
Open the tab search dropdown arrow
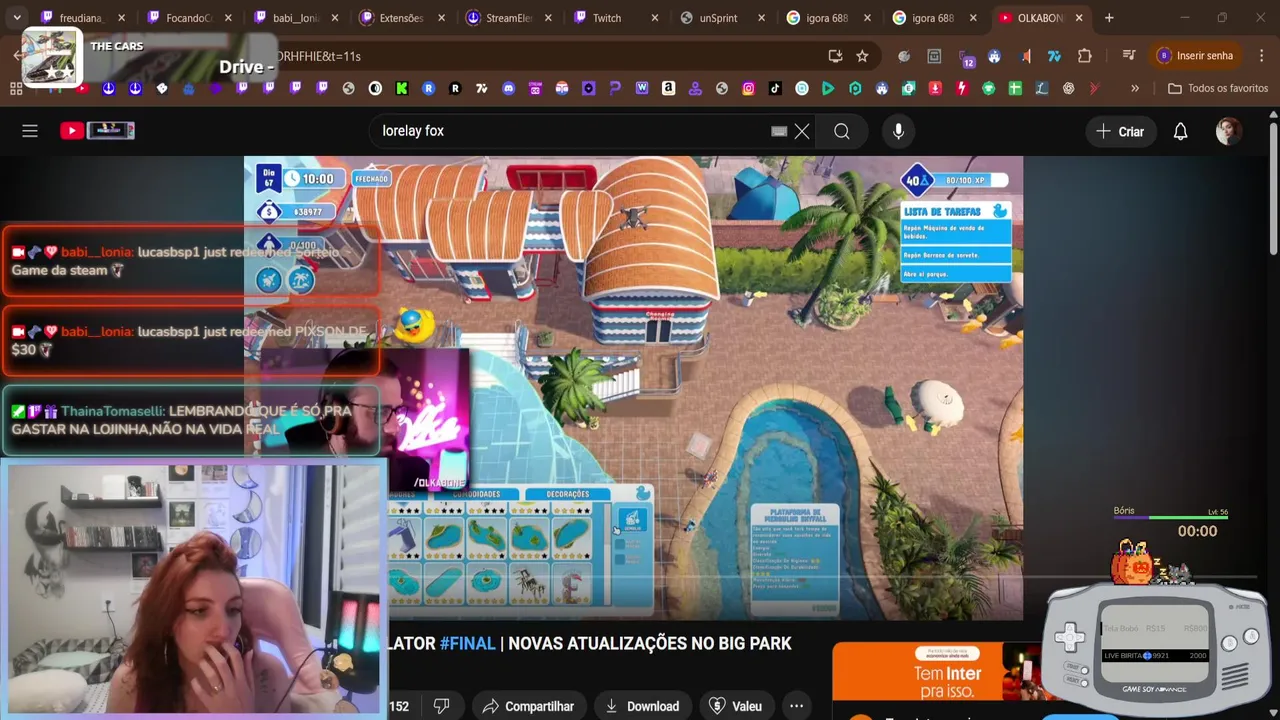(x=16, y=18)
